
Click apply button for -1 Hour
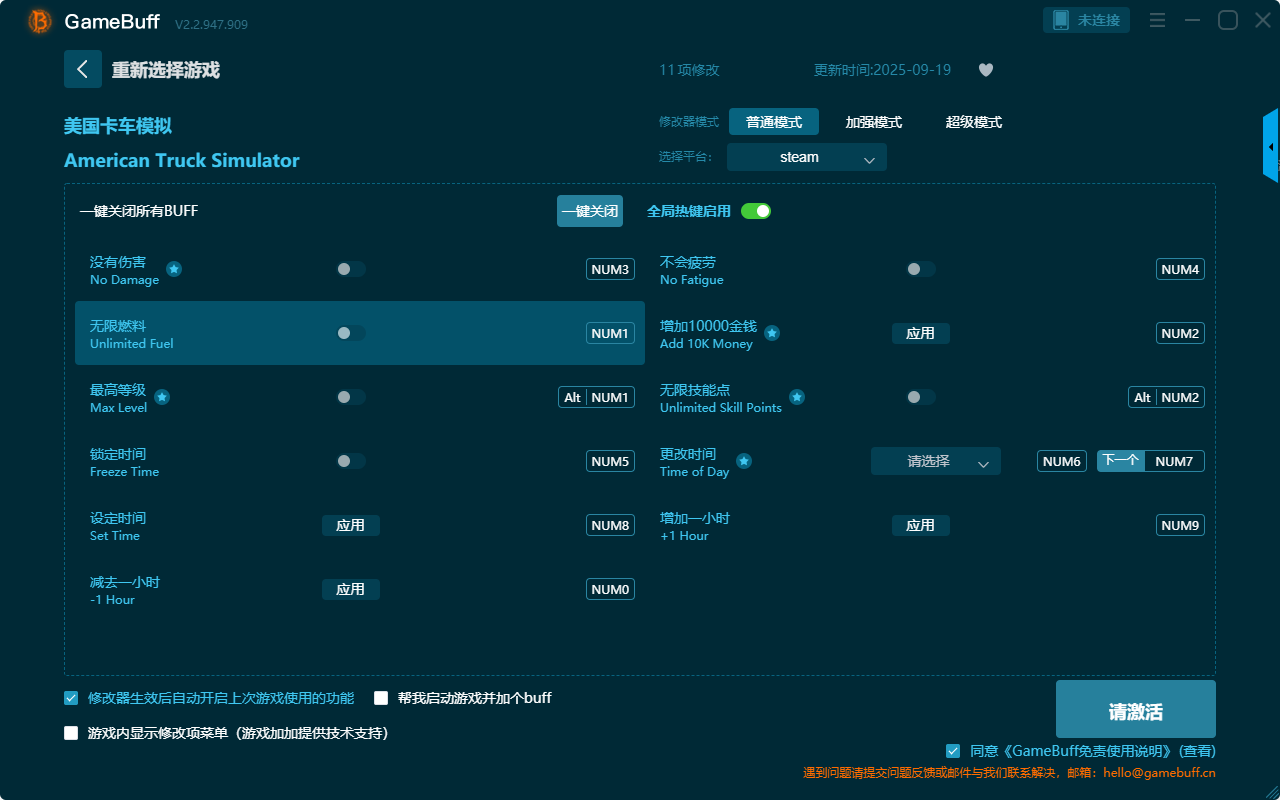pyautogui.click(x=351, y=589)
